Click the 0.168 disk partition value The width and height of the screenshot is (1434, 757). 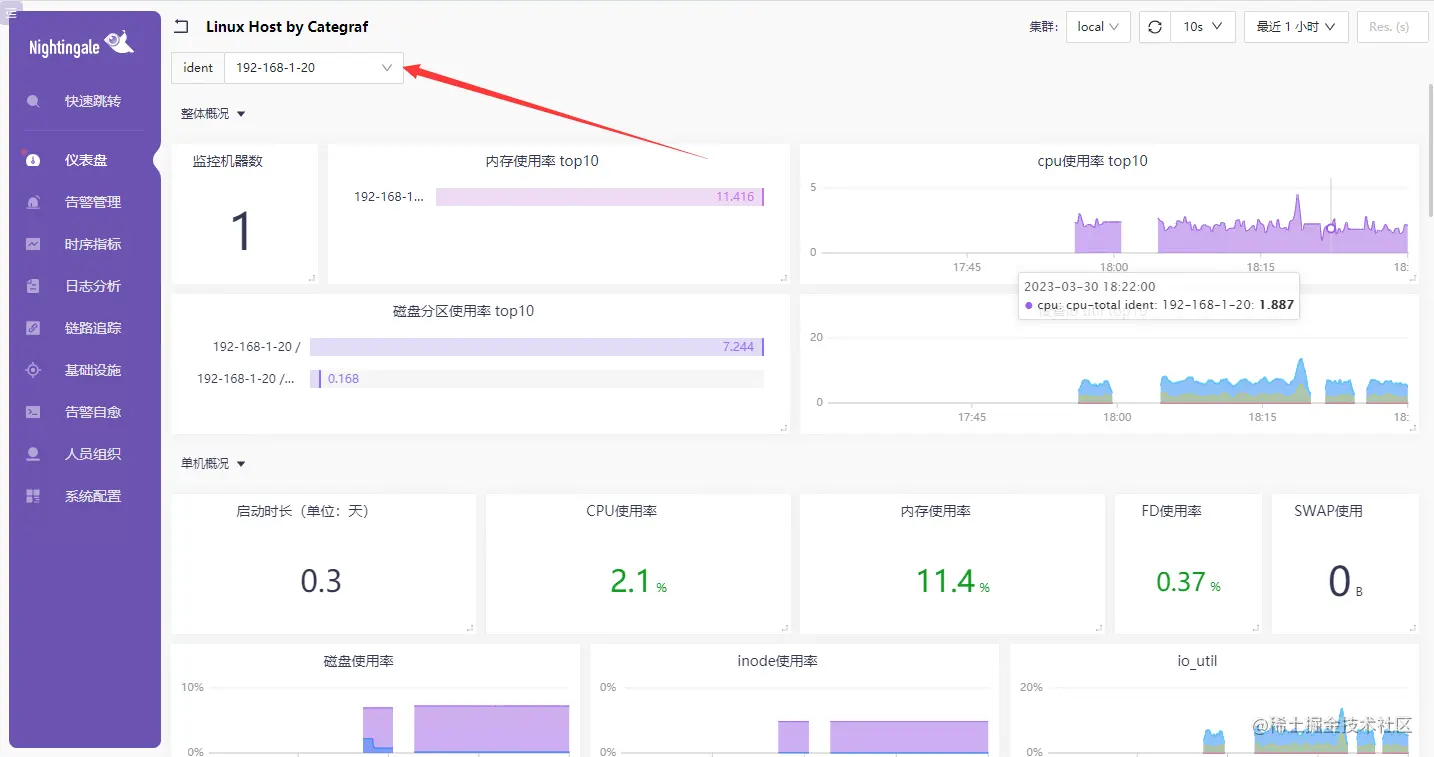coord(343,379)
